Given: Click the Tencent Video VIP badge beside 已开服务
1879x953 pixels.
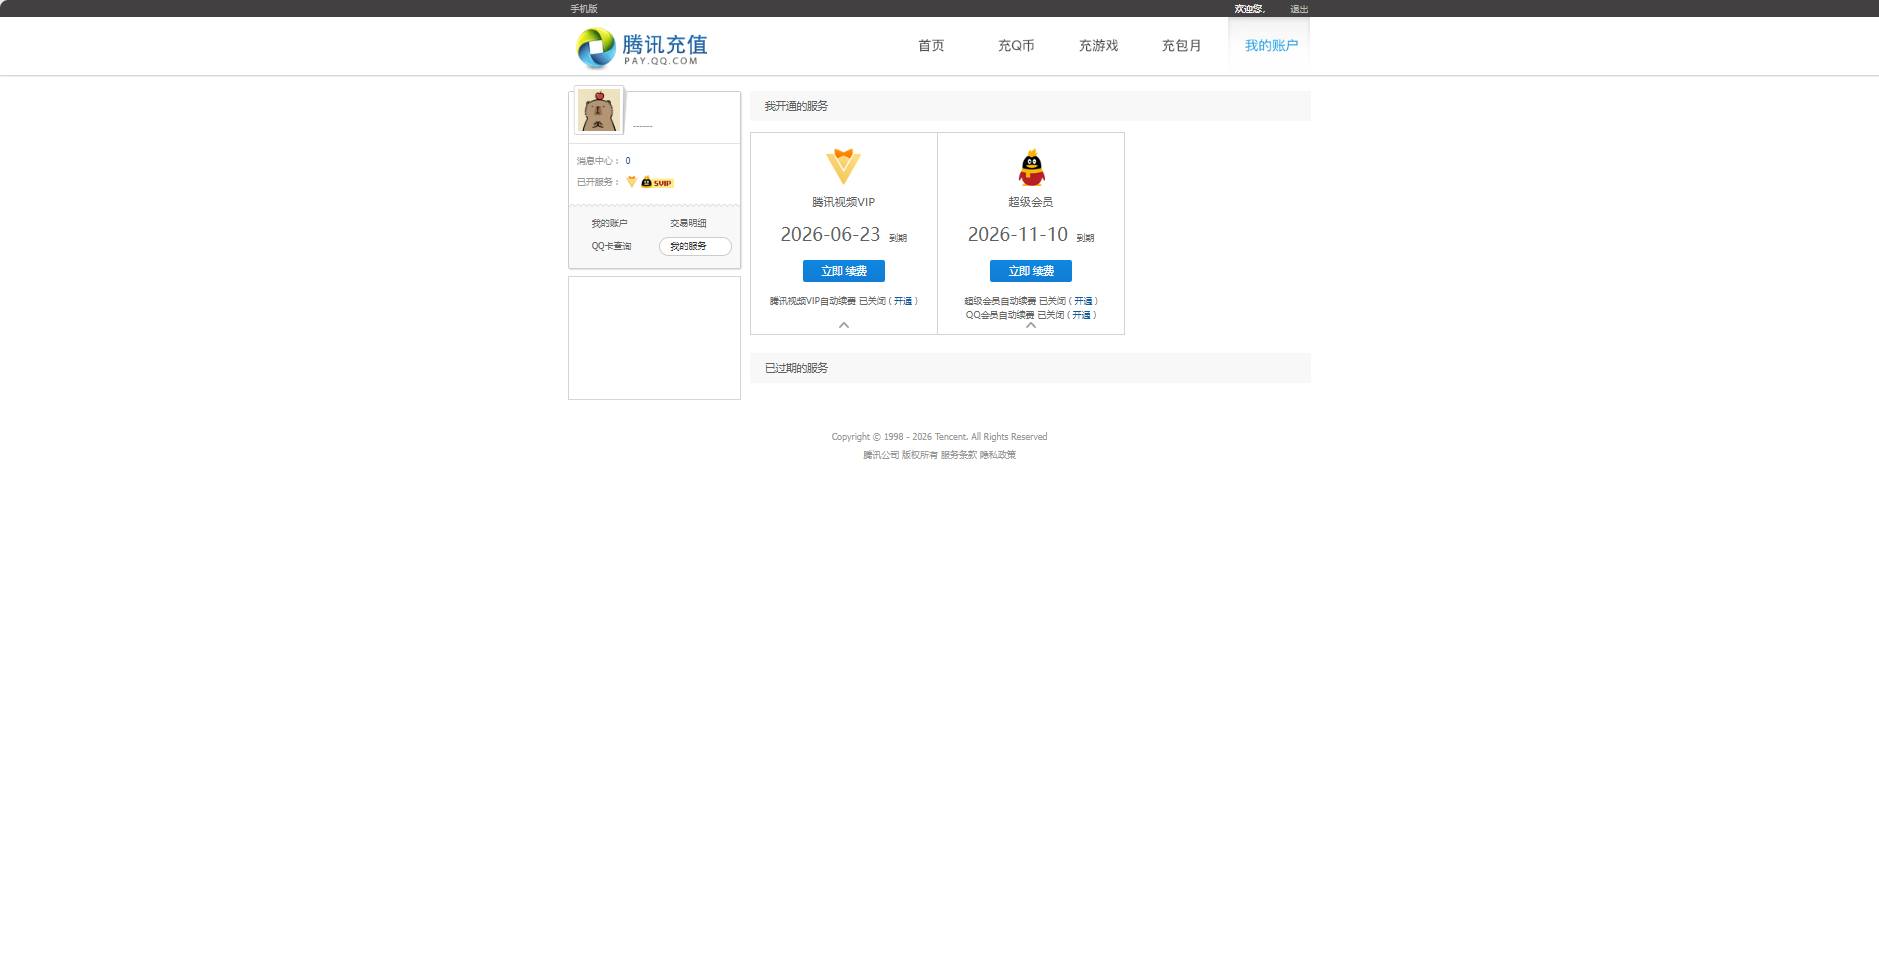Looking at the screenshot, I should [x=631, y=181].
